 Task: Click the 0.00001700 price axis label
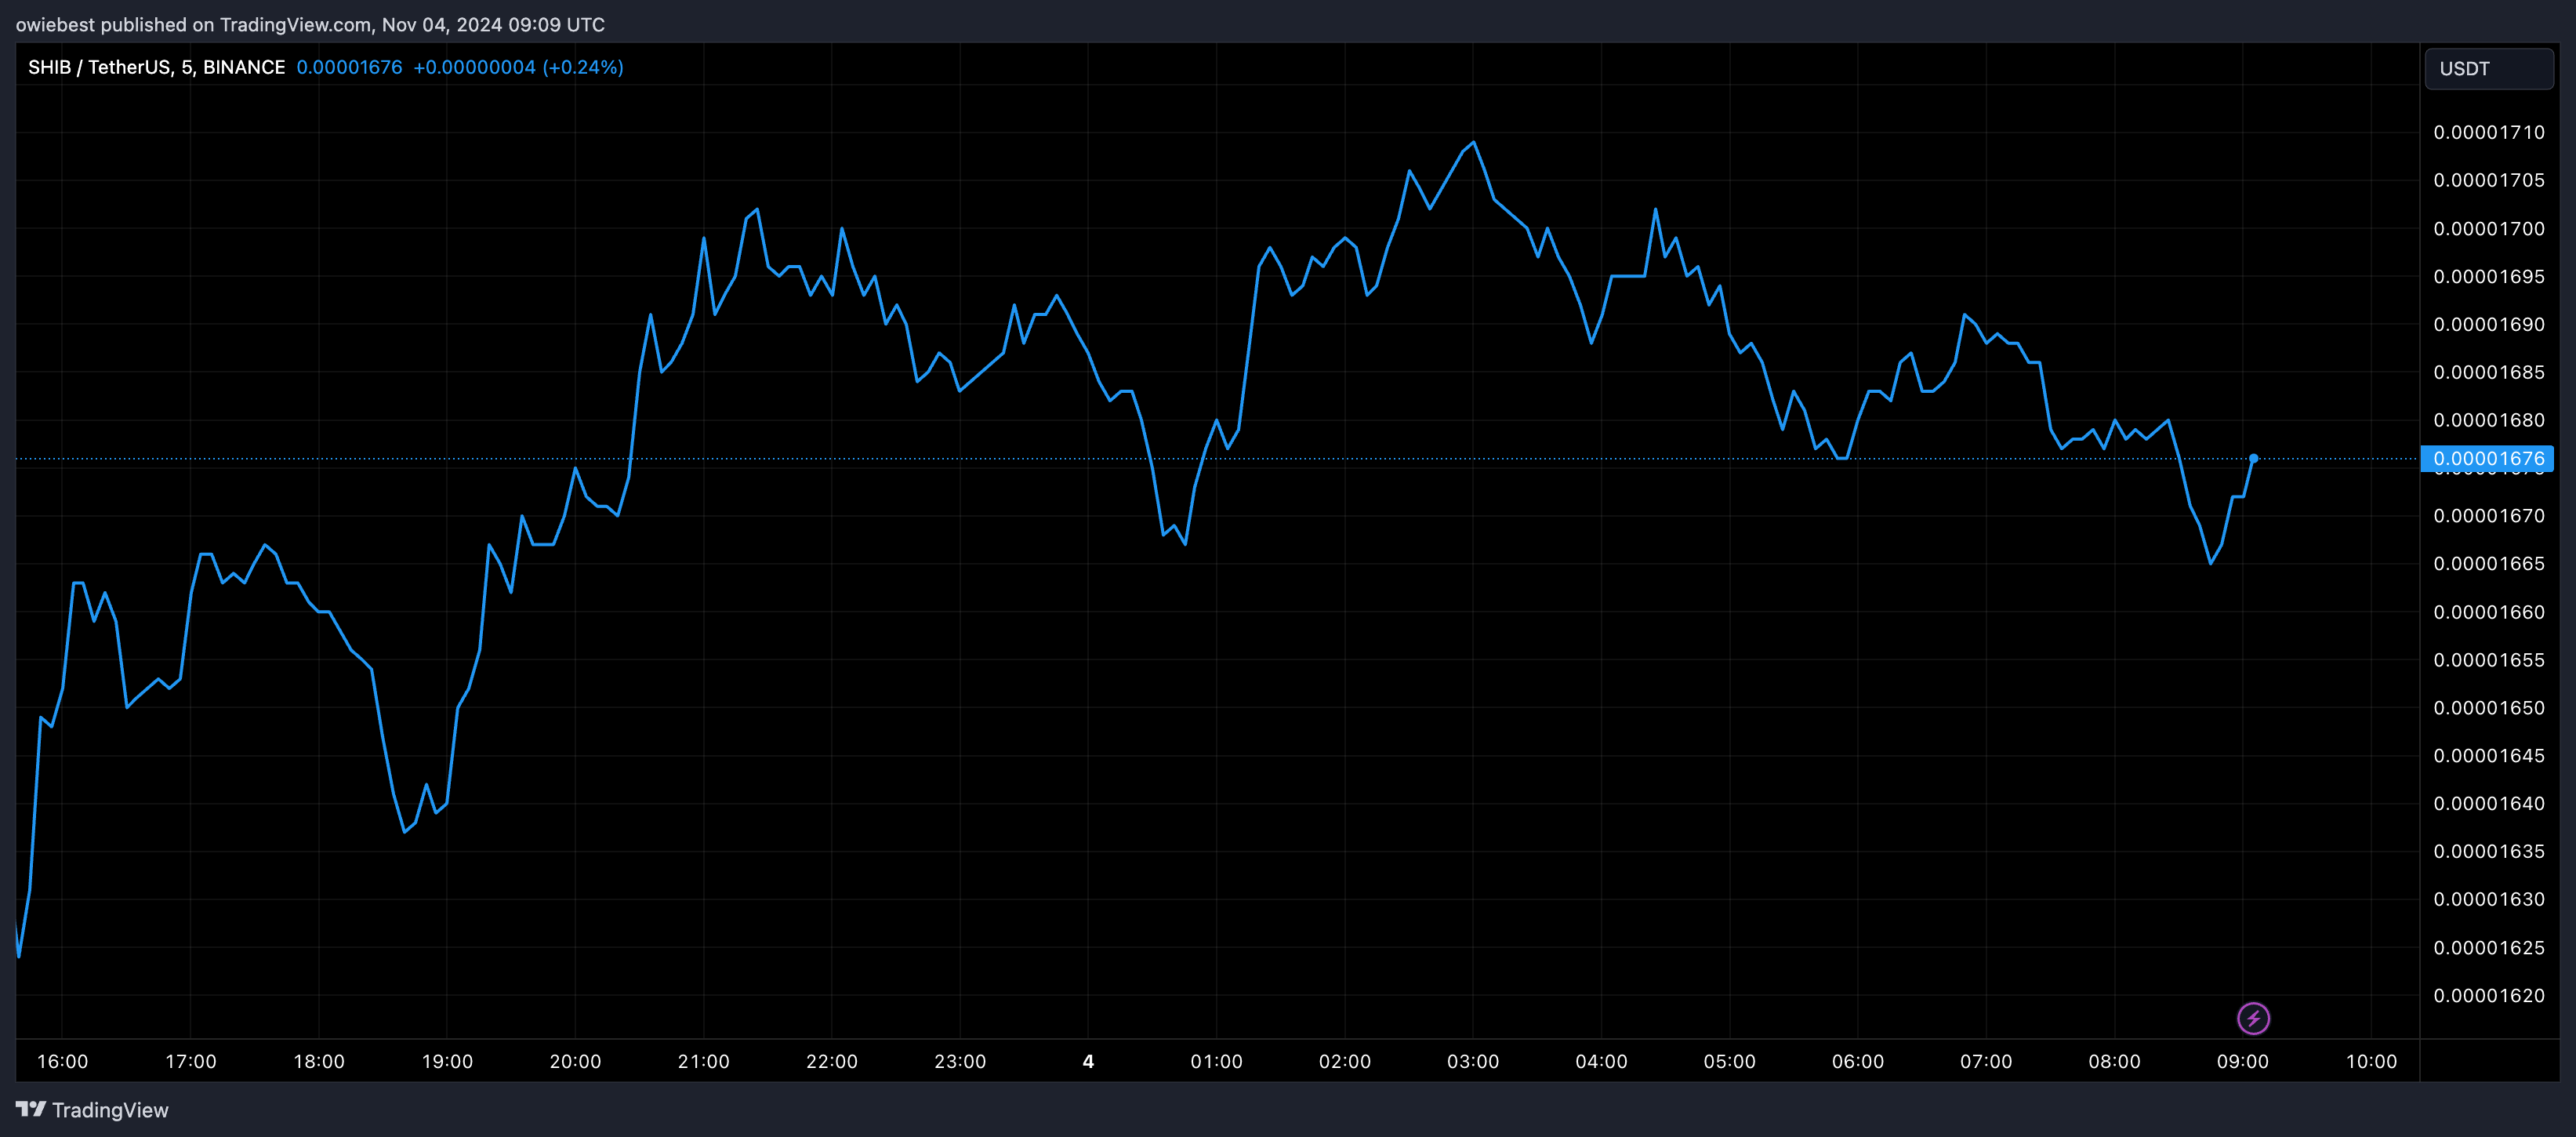tap(2489, 228)
